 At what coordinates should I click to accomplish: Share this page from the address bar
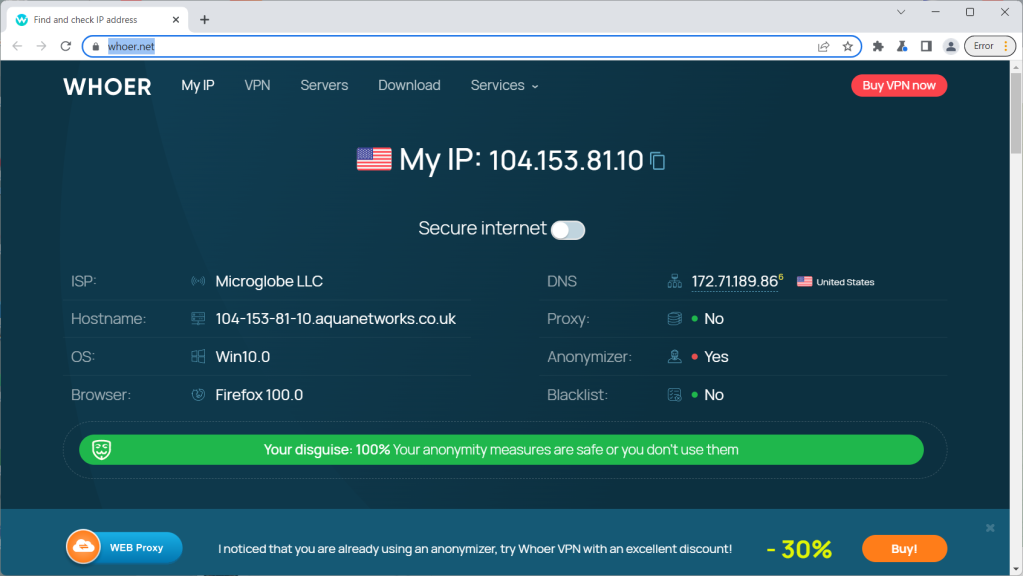point(823,46)
